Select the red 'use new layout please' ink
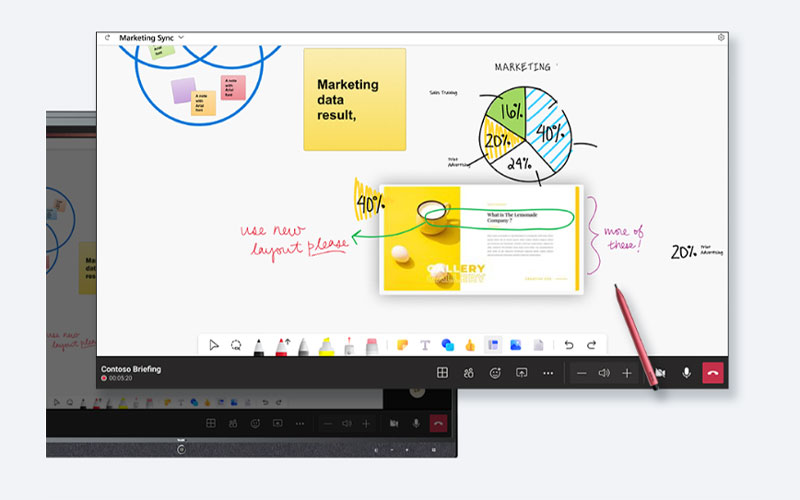The height and width of the screenshot is (500, 800). (295, 241)
